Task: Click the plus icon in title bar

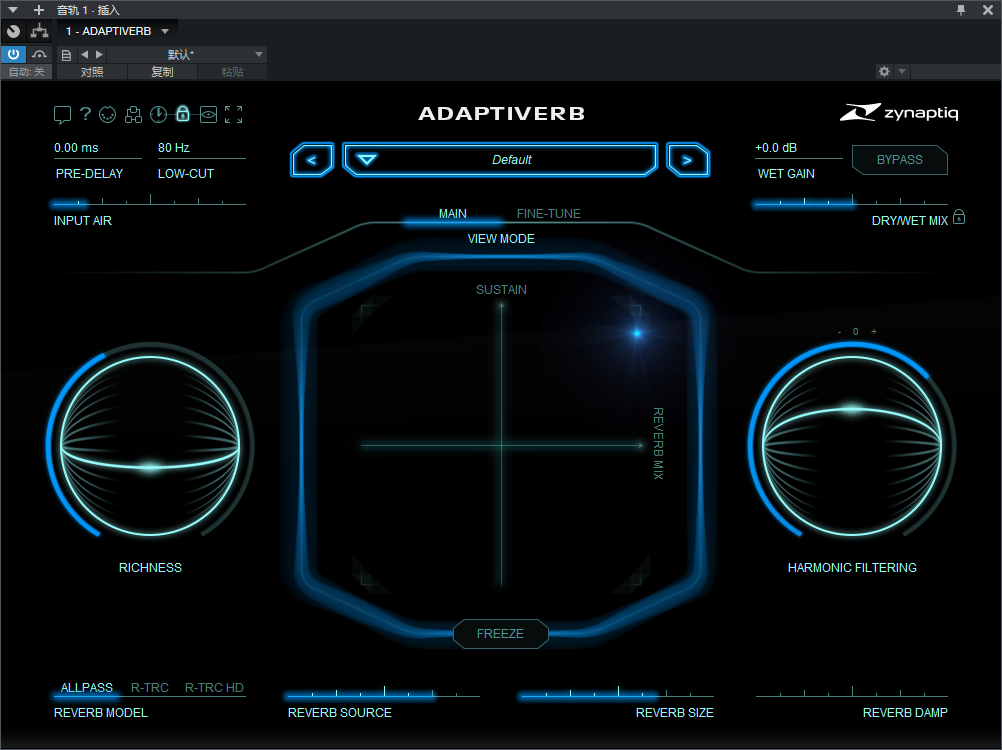Action: pos(39,10)
